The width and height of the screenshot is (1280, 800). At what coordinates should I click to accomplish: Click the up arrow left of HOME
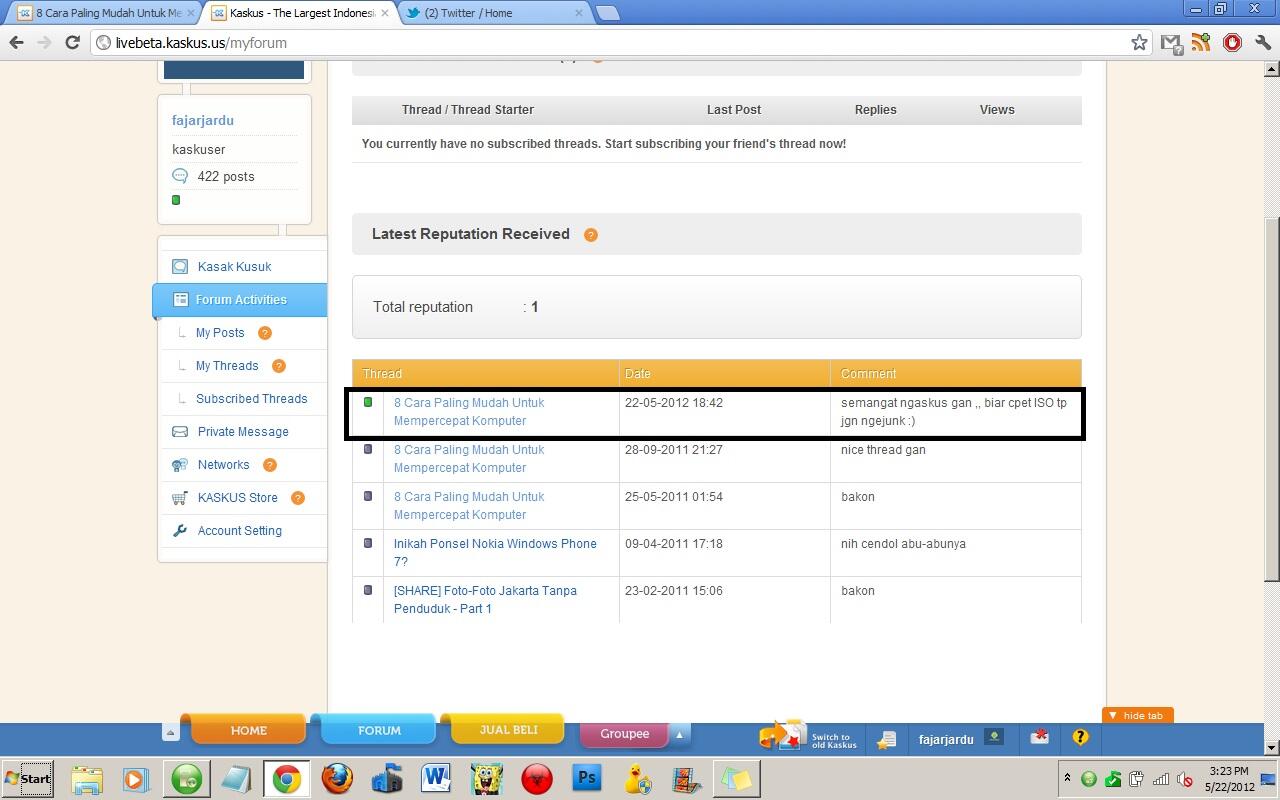pyautogui.click(x=170, y=732)
